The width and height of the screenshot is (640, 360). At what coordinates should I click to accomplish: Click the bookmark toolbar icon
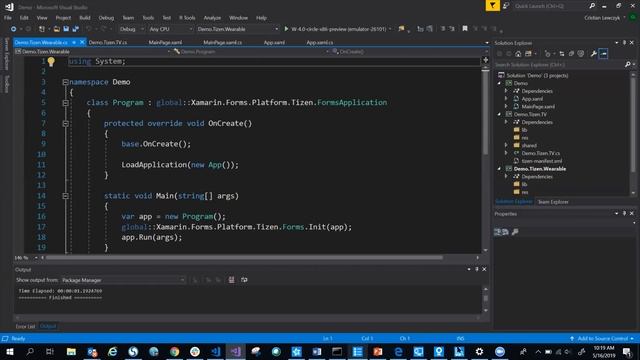click(x=464, y=29)
